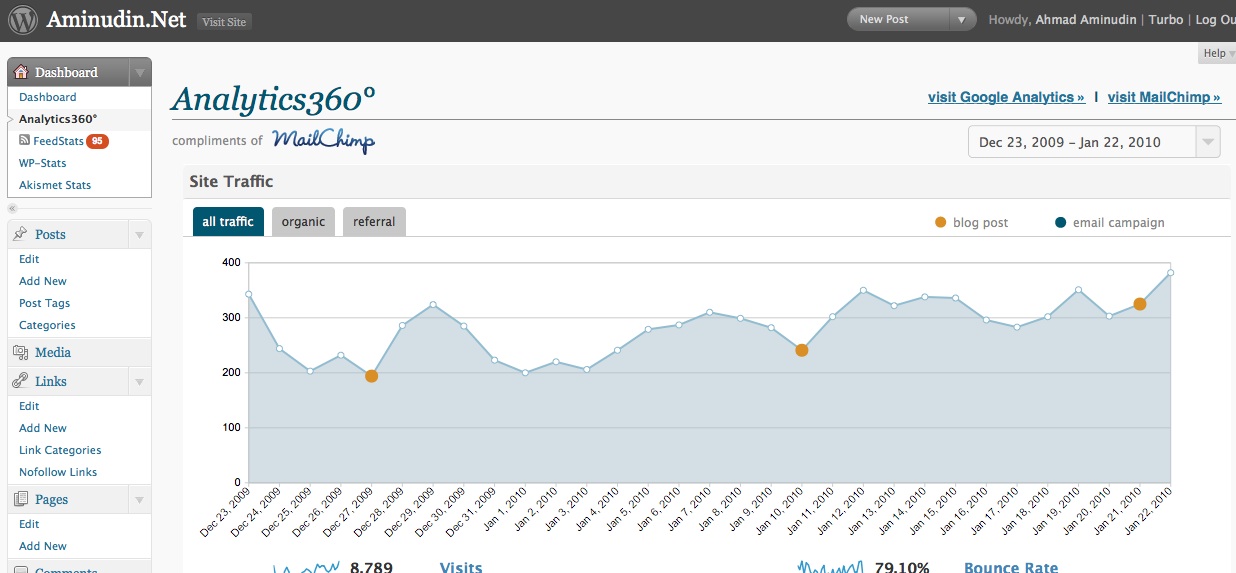Switch to the organic tab
Image resolution: width=1236 pixels, height=573 pixels.
tap(303, 222)
